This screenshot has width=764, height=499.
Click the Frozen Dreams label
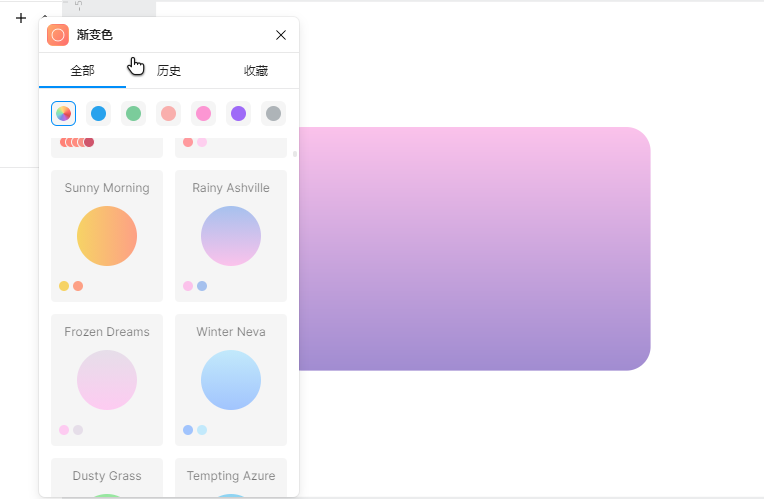(x=107, y=332)
